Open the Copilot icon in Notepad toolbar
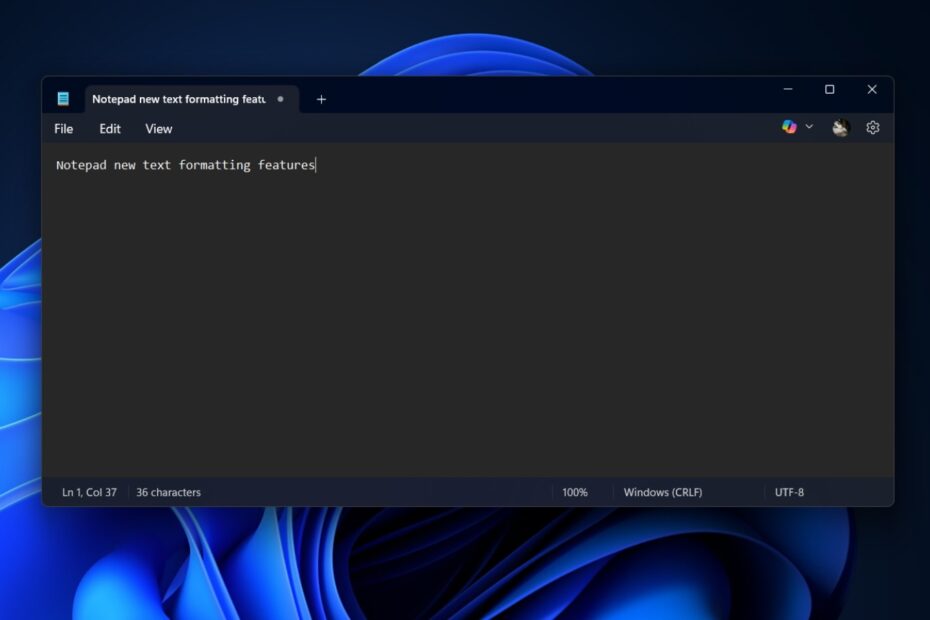The image size is (930, 620). tap(789, 127)
